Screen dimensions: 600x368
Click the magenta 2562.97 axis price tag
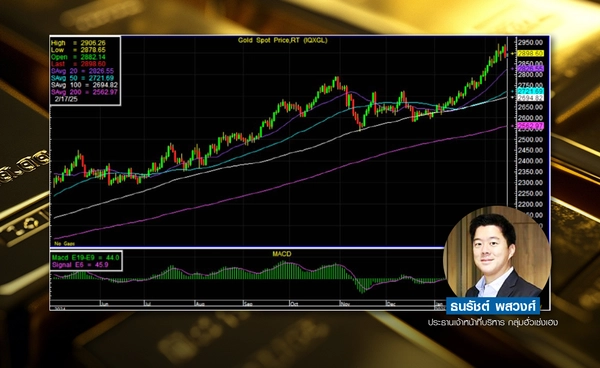[x=530, y=126]
